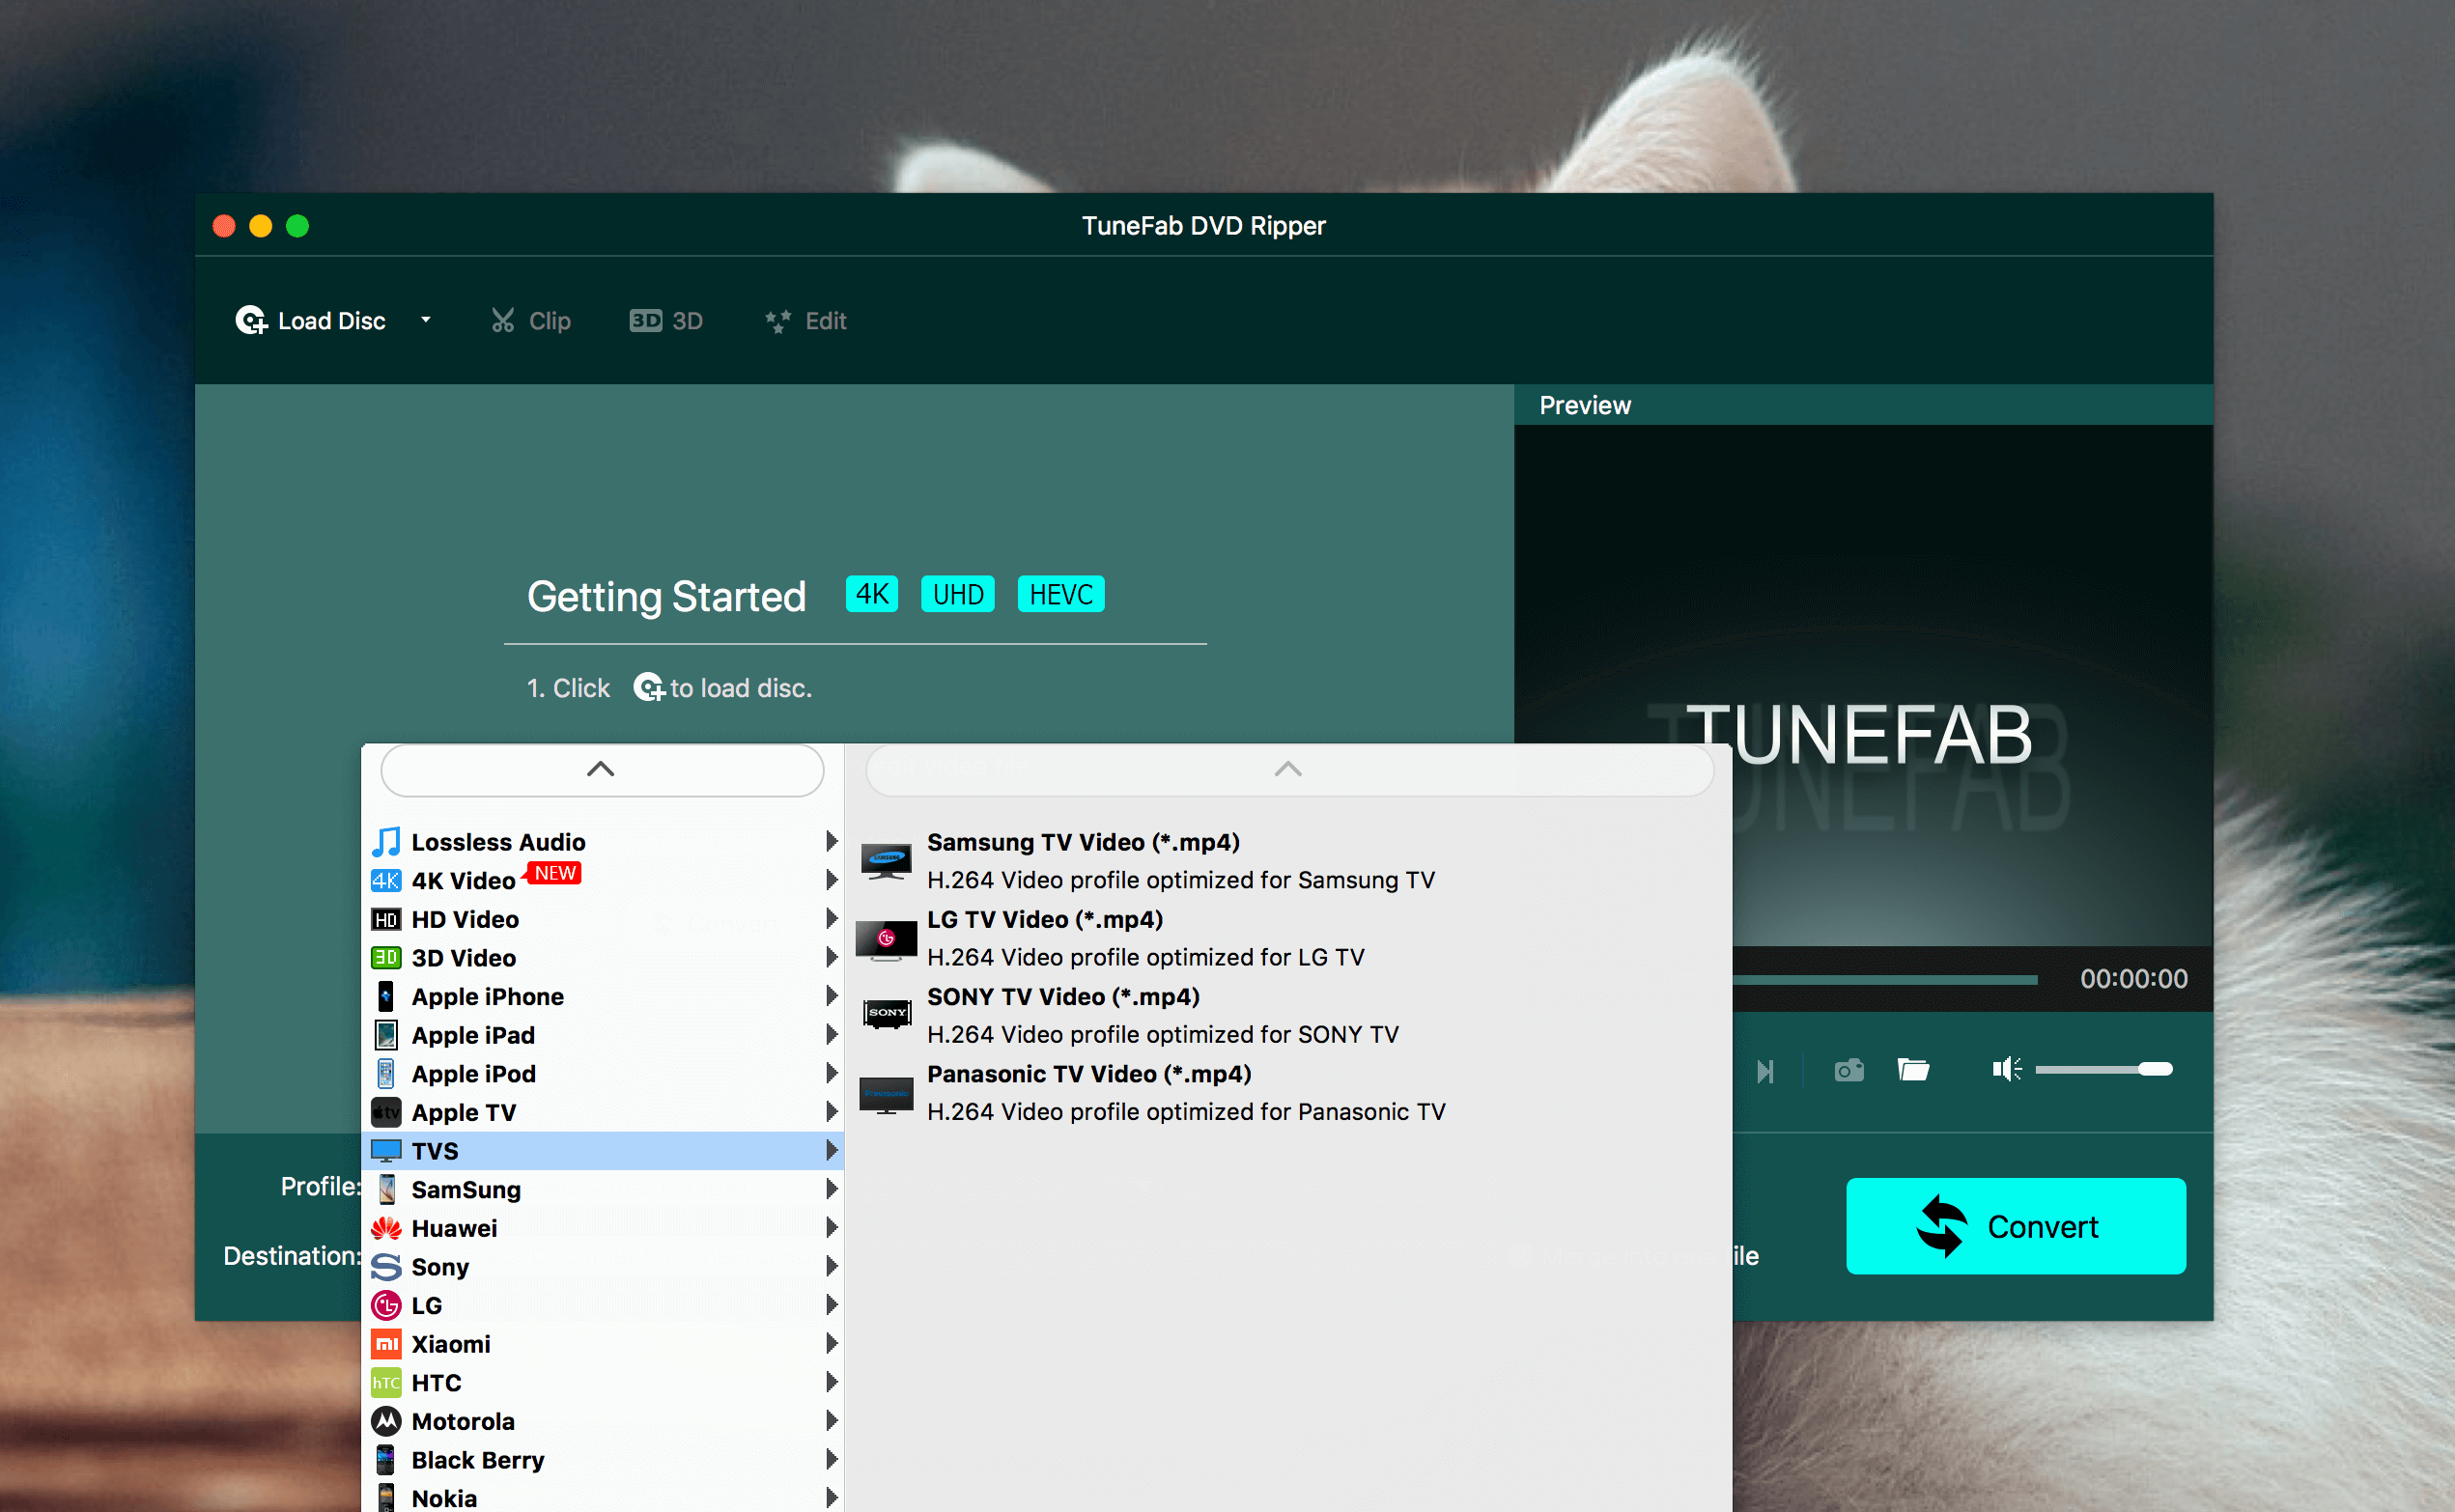Screen dimensions: 2455x1512
Task: Expand TVS submenu arrow
Action: pos(831,1150)
